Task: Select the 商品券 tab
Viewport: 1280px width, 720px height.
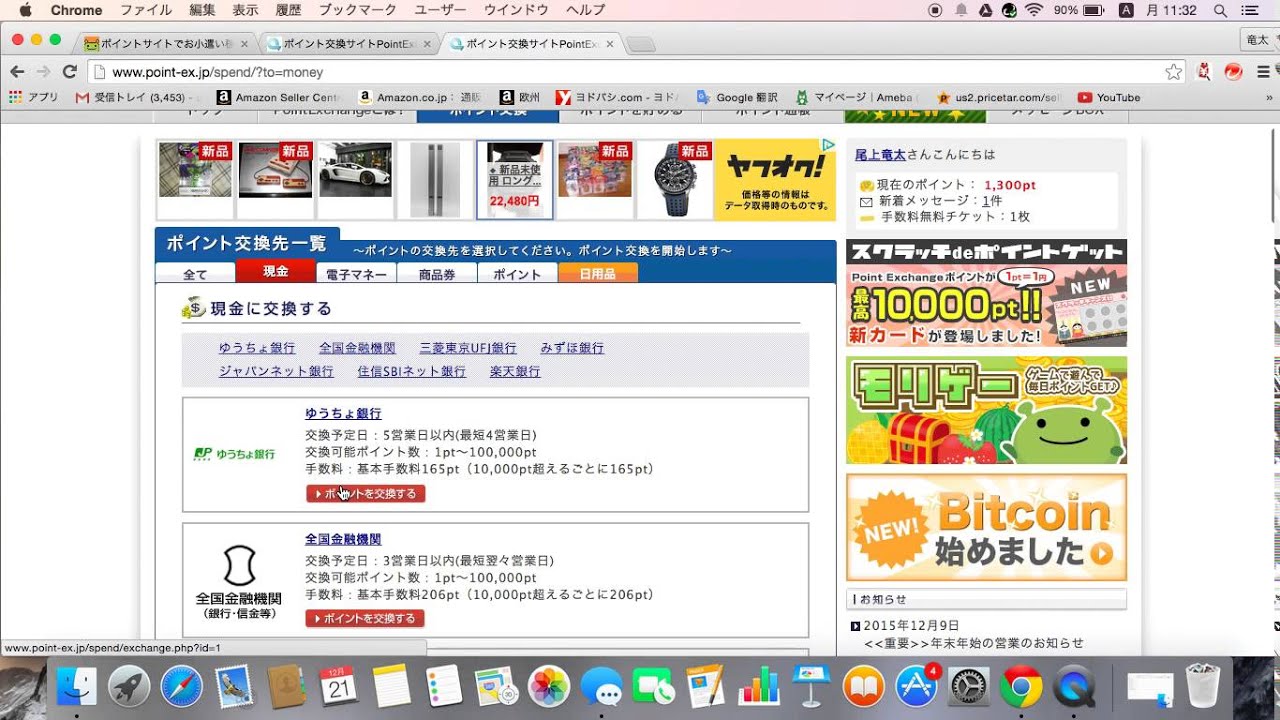Action: tap(437, 273)
